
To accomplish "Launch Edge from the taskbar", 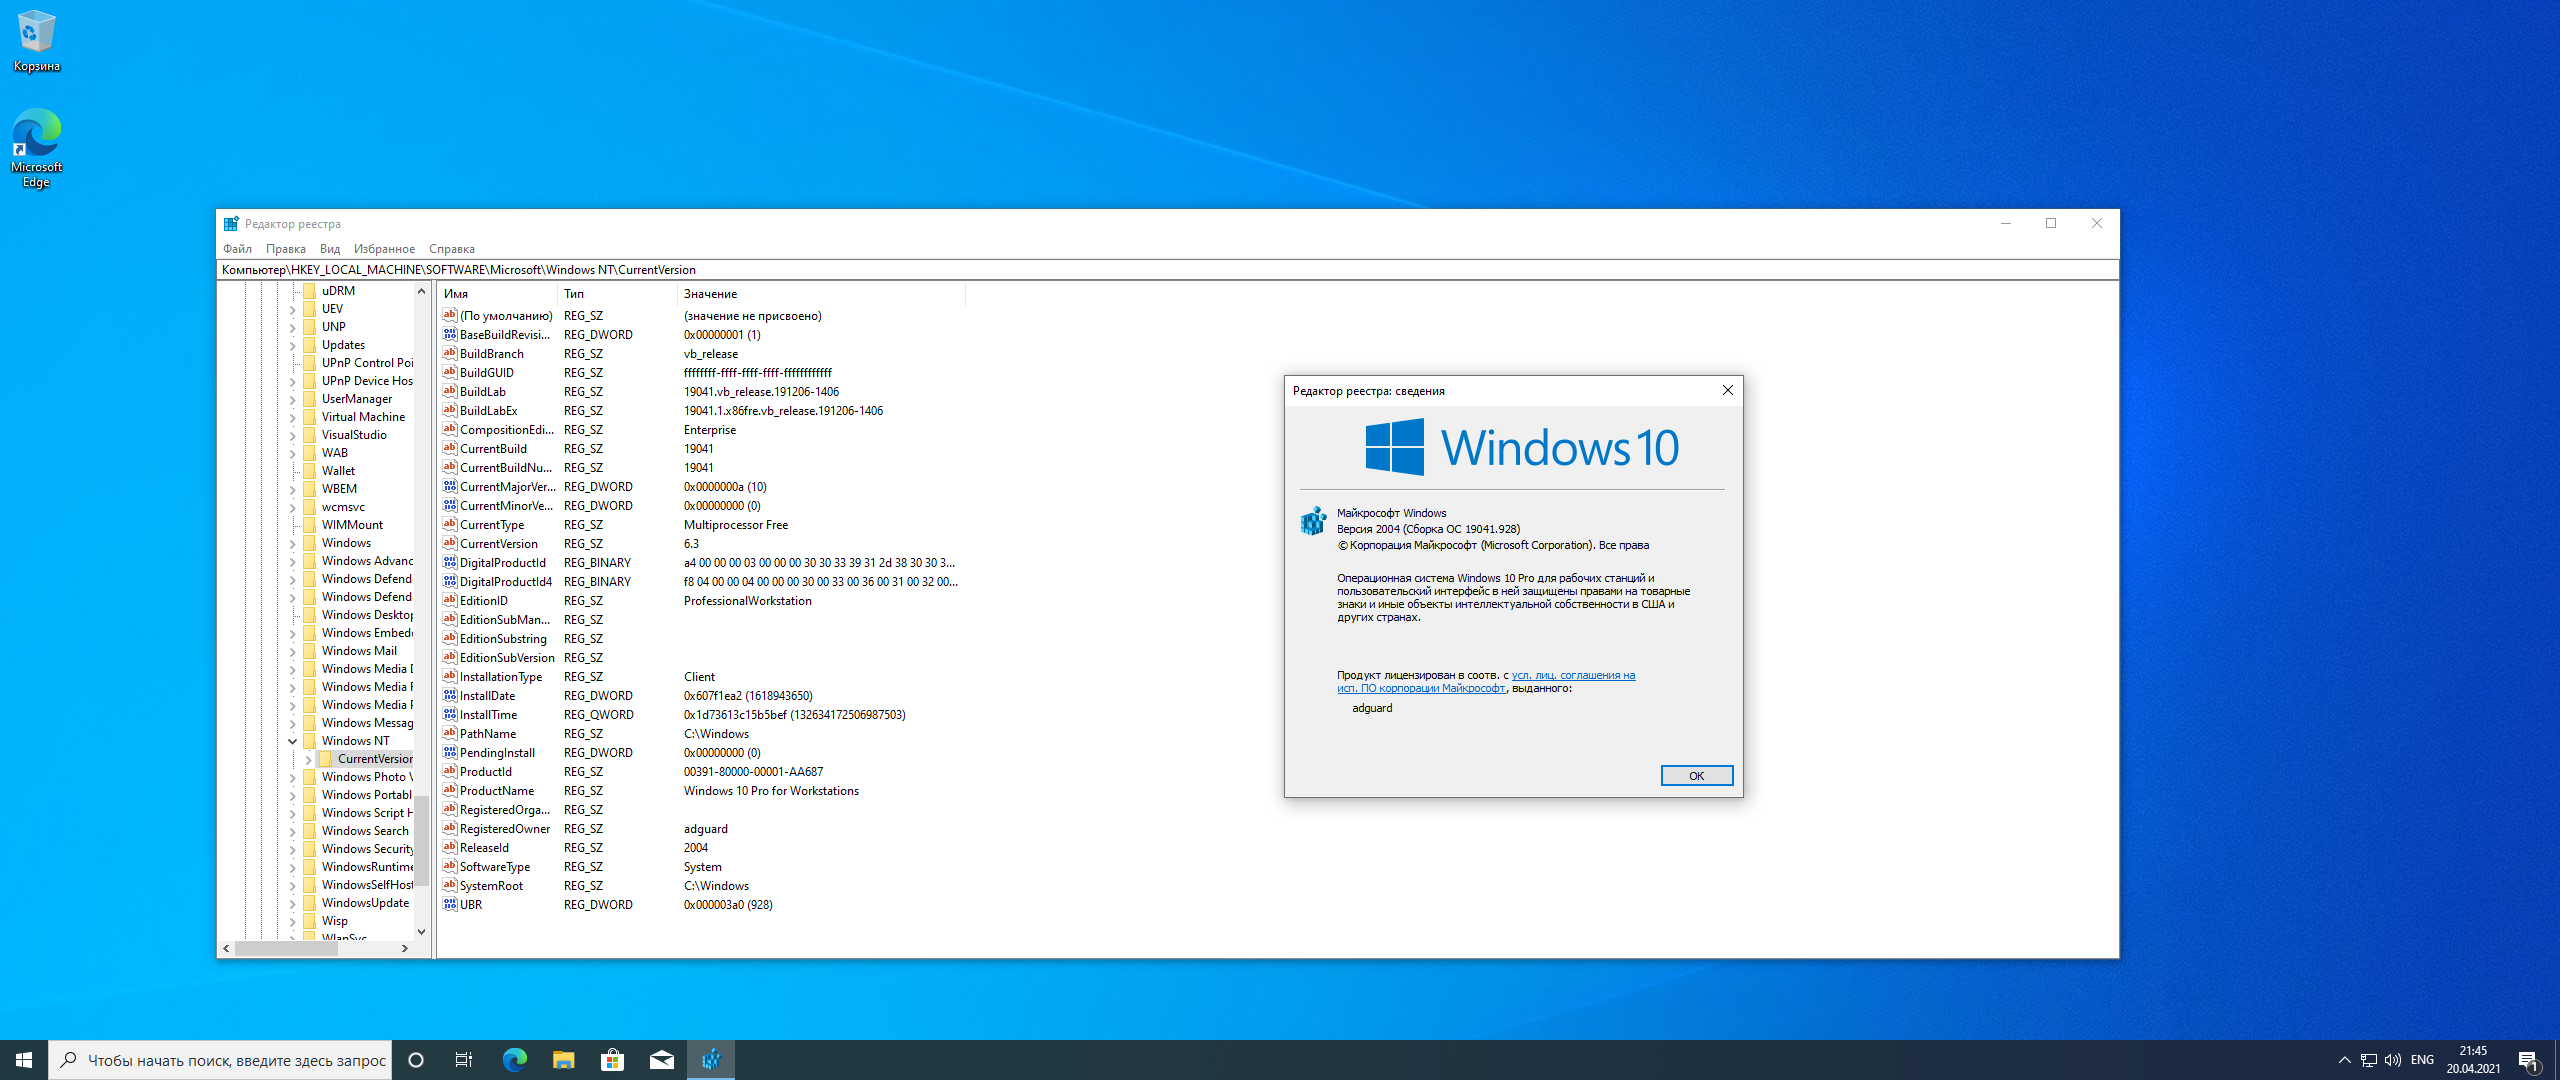I will pyautogui.click(x=514, y=1060).
